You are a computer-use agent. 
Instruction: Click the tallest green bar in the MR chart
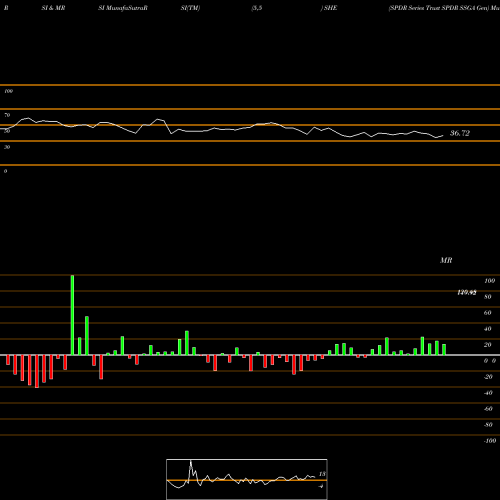[72, 315]
